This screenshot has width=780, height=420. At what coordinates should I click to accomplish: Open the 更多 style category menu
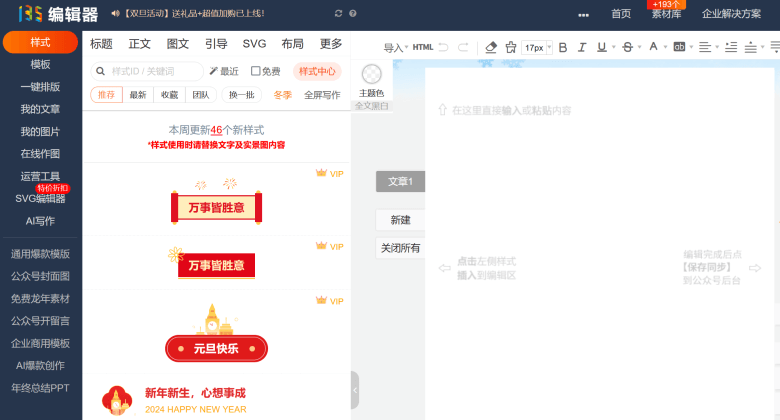331,44
